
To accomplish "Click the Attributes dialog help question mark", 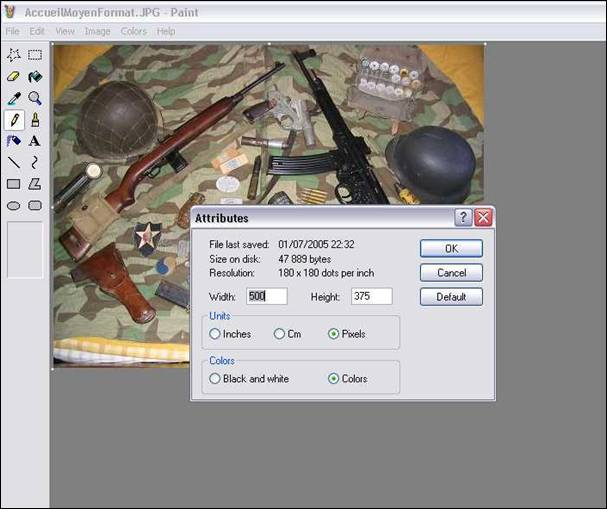I will (463, 218).
